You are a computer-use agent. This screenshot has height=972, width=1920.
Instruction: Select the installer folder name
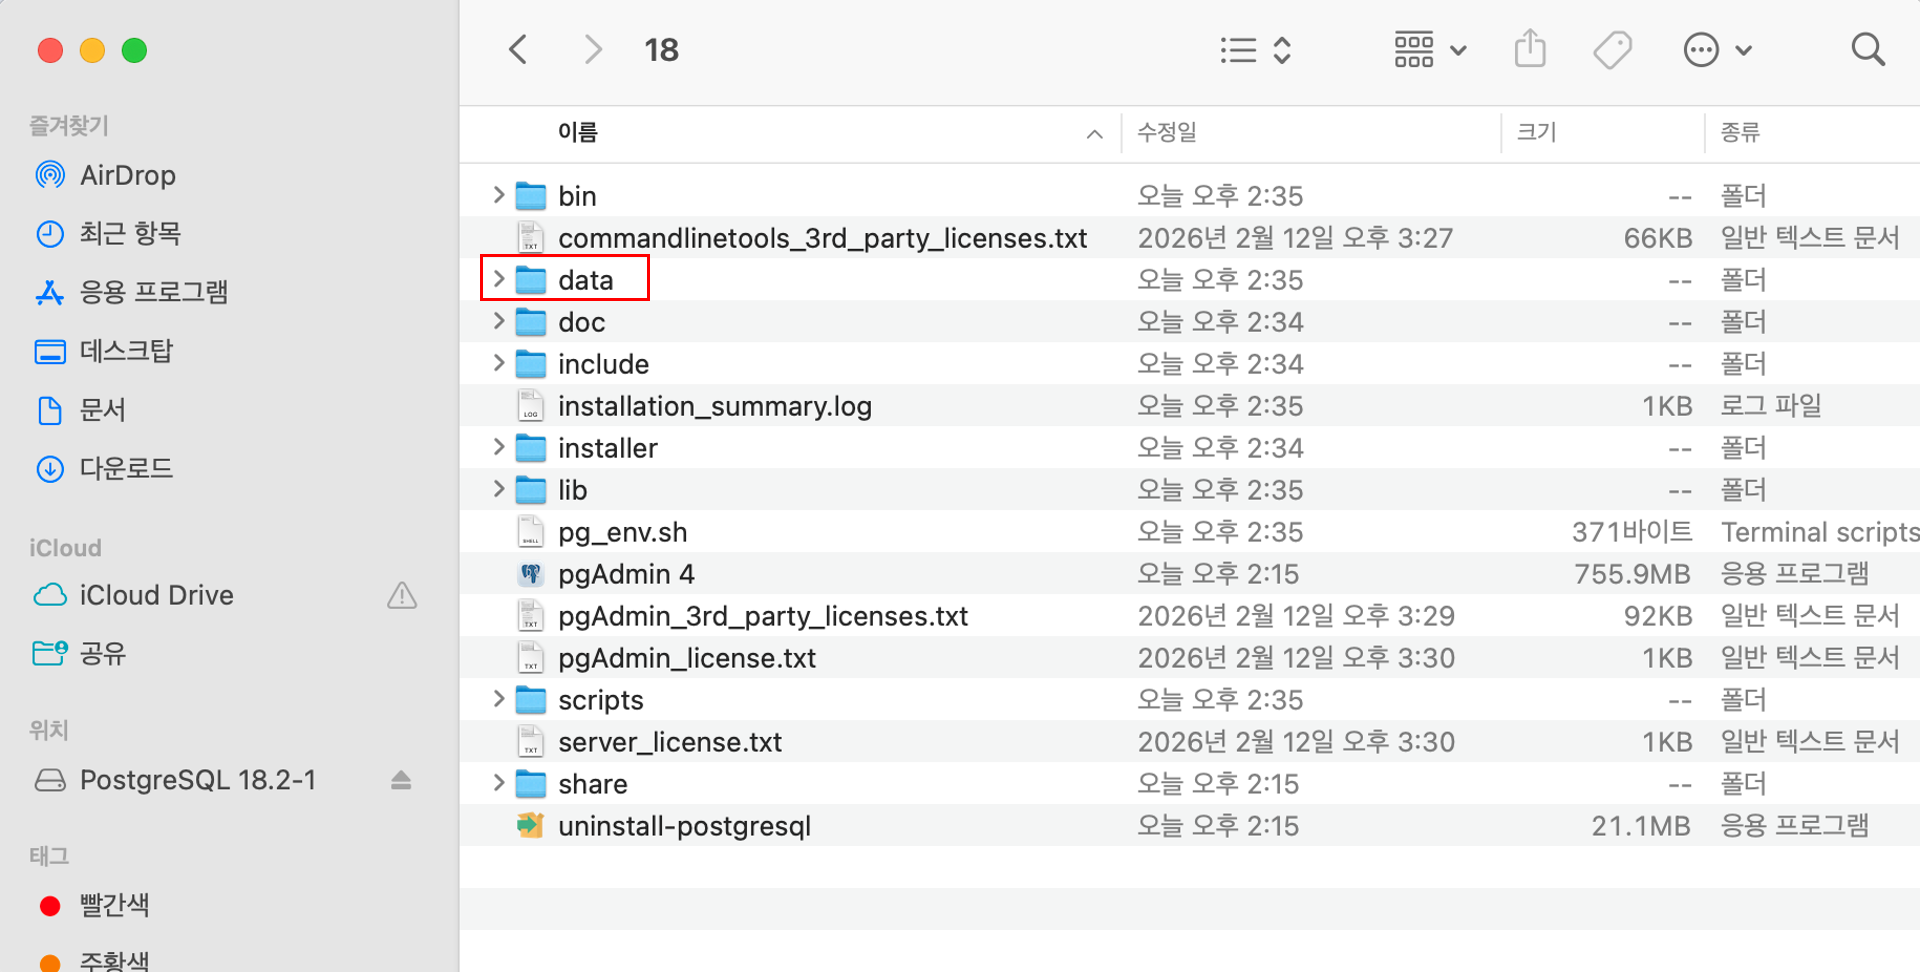coord(607,448)
